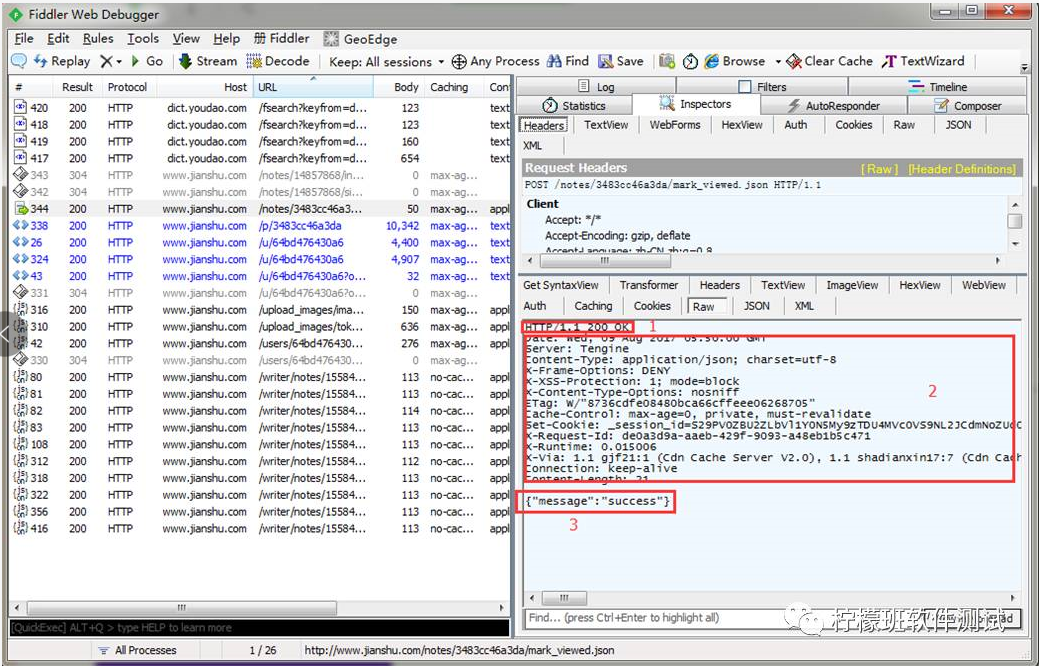Click the comment bubble toolbar icon
The image size is (1039, 666).
19,62
